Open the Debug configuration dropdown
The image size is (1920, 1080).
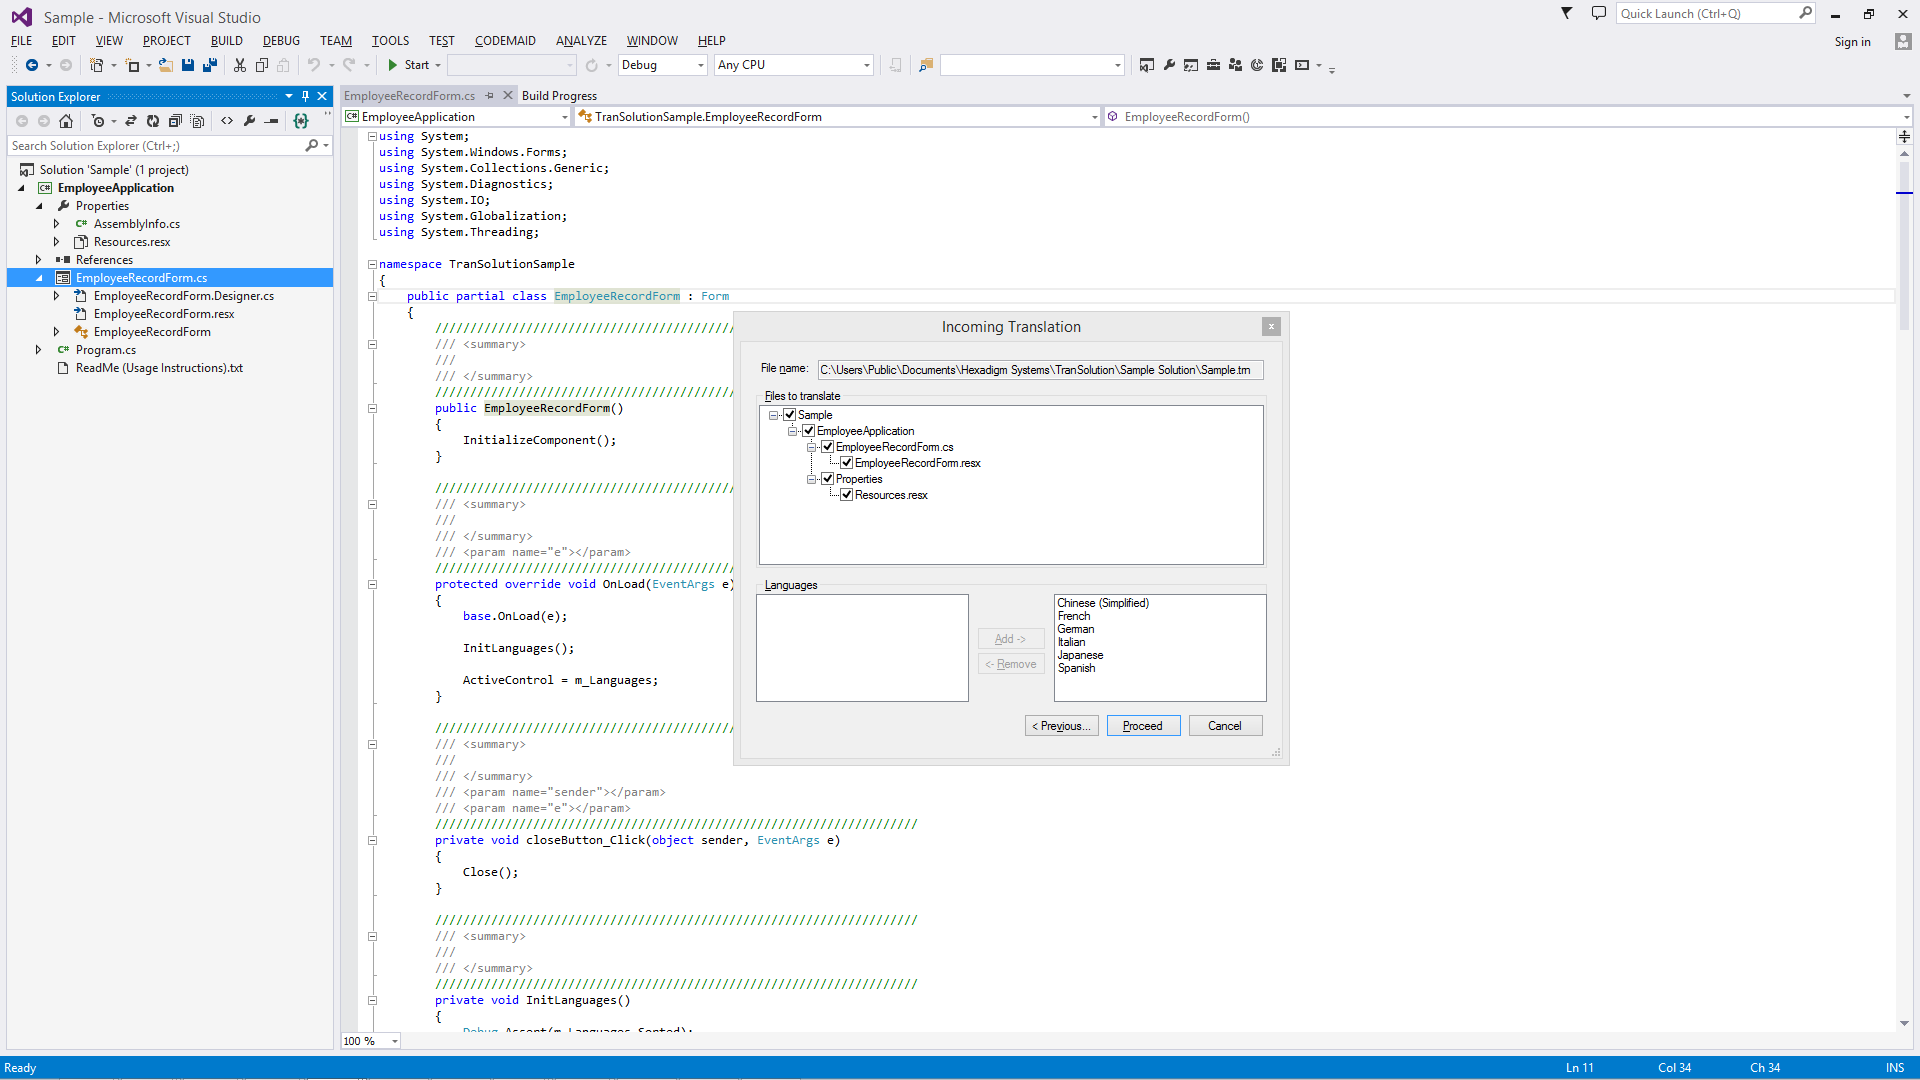[663, 65]
